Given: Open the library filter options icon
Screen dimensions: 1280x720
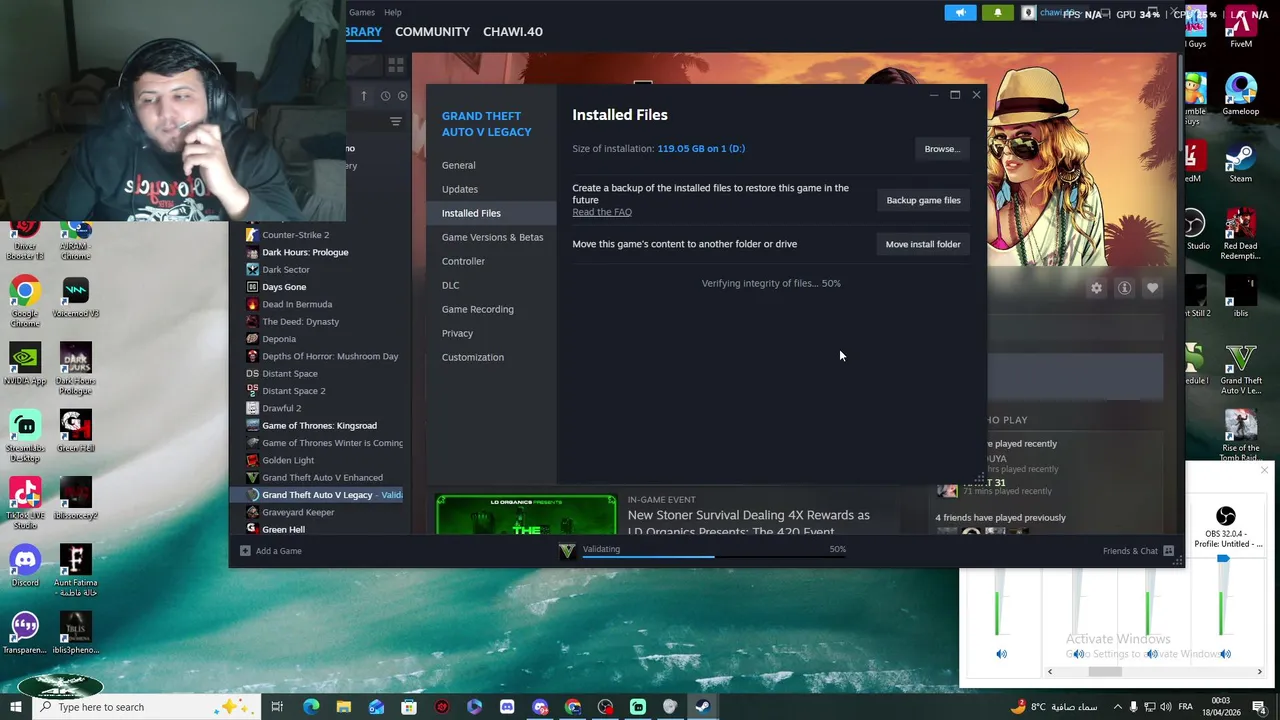Looking at the screenshot, I should pyautogui.click(x=396, y=122).
